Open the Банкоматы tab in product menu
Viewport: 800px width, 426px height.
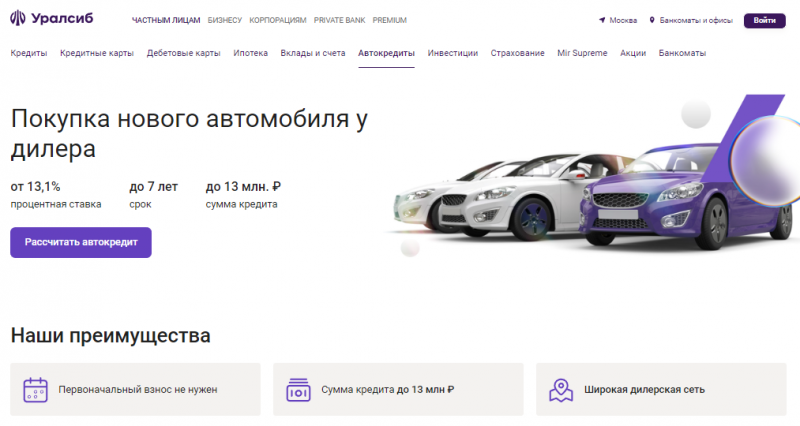[x=682, y=53]
